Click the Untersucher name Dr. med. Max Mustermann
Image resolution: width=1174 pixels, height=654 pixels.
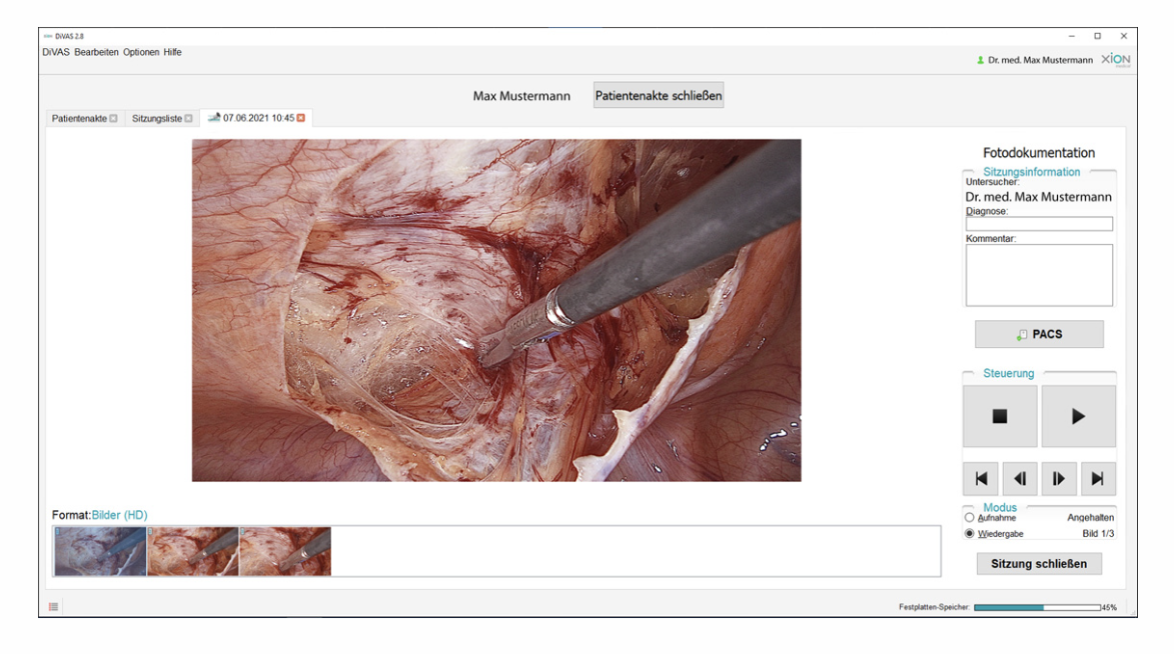(x=1038, y=197)
